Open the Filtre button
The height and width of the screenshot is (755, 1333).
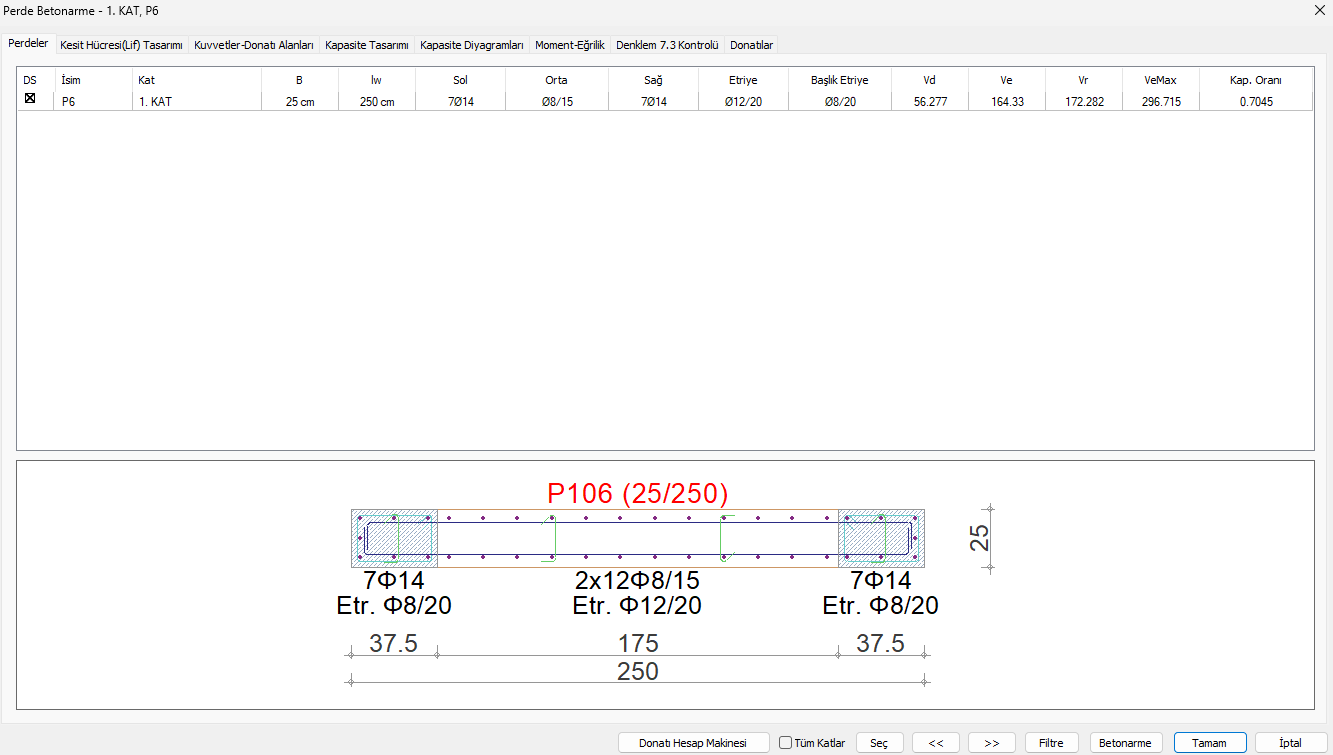tap(1050, 743)
